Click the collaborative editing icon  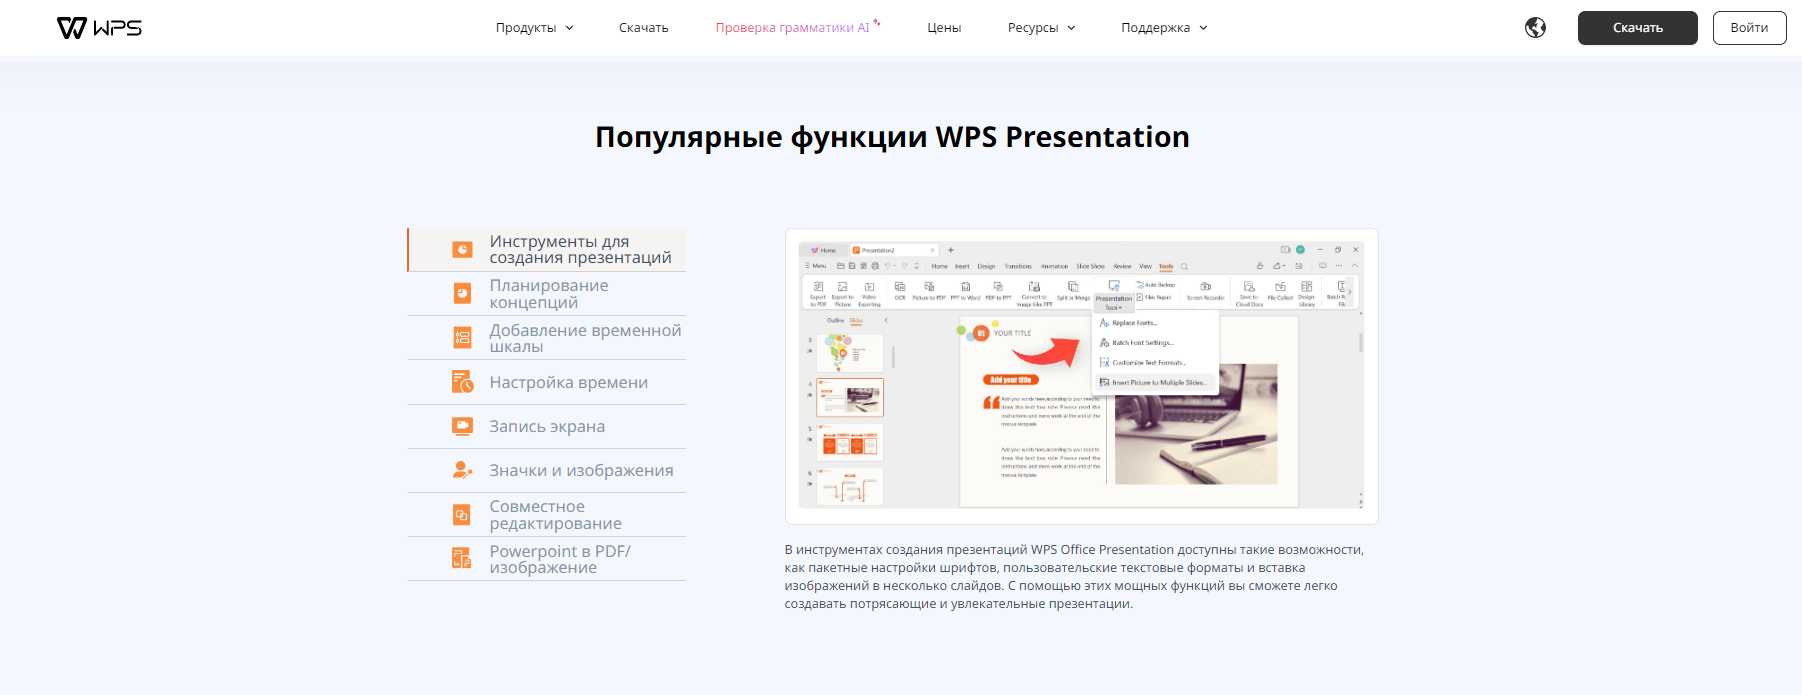[462, 515]
